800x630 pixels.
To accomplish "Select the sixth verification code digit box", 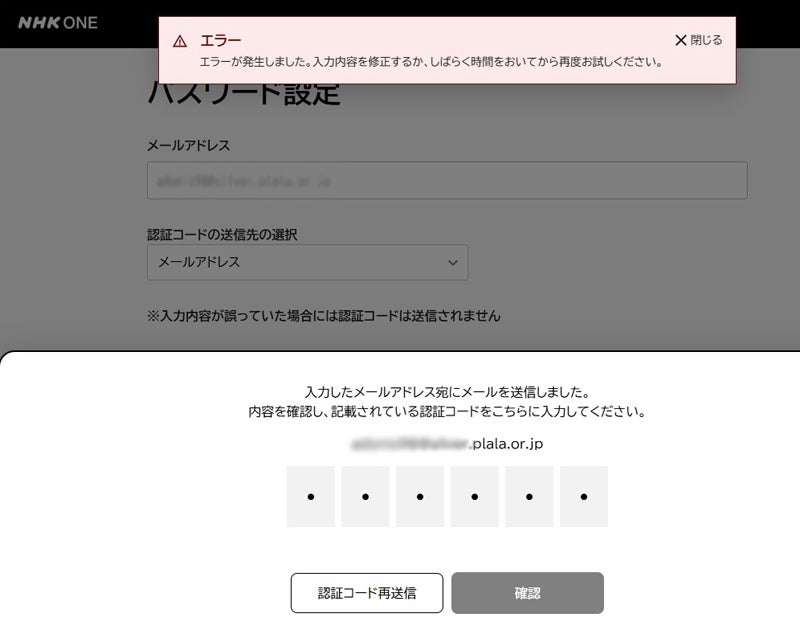I will point(583,496).
